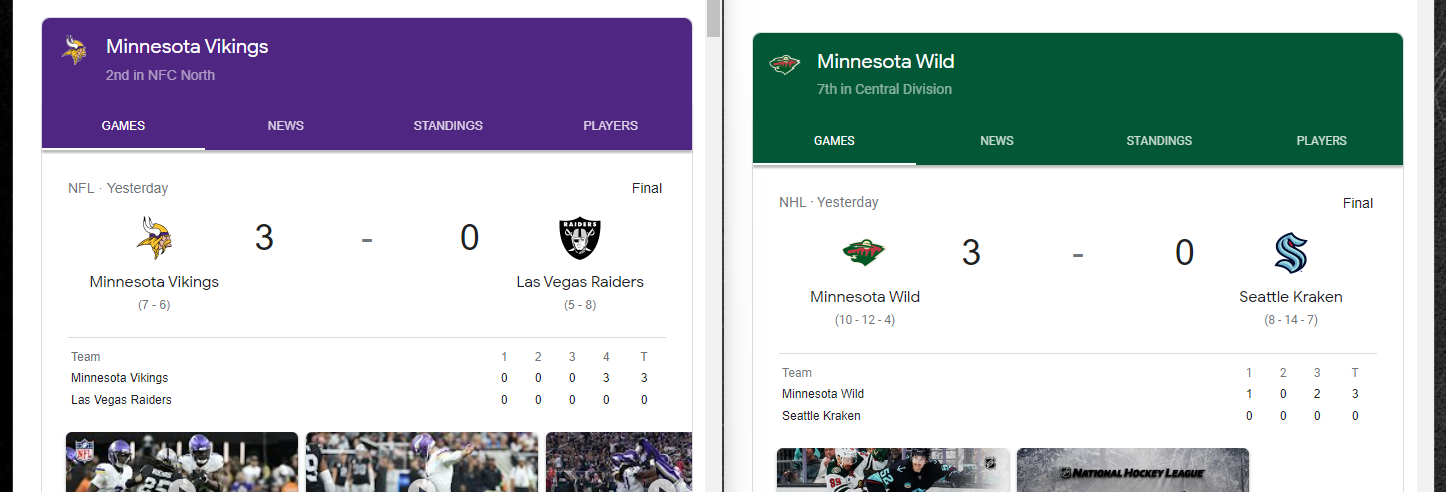Open the Minnesota Wild NEWS tab
The height and width of the screenshot is (492, 1446).
(x=997, y=141)
